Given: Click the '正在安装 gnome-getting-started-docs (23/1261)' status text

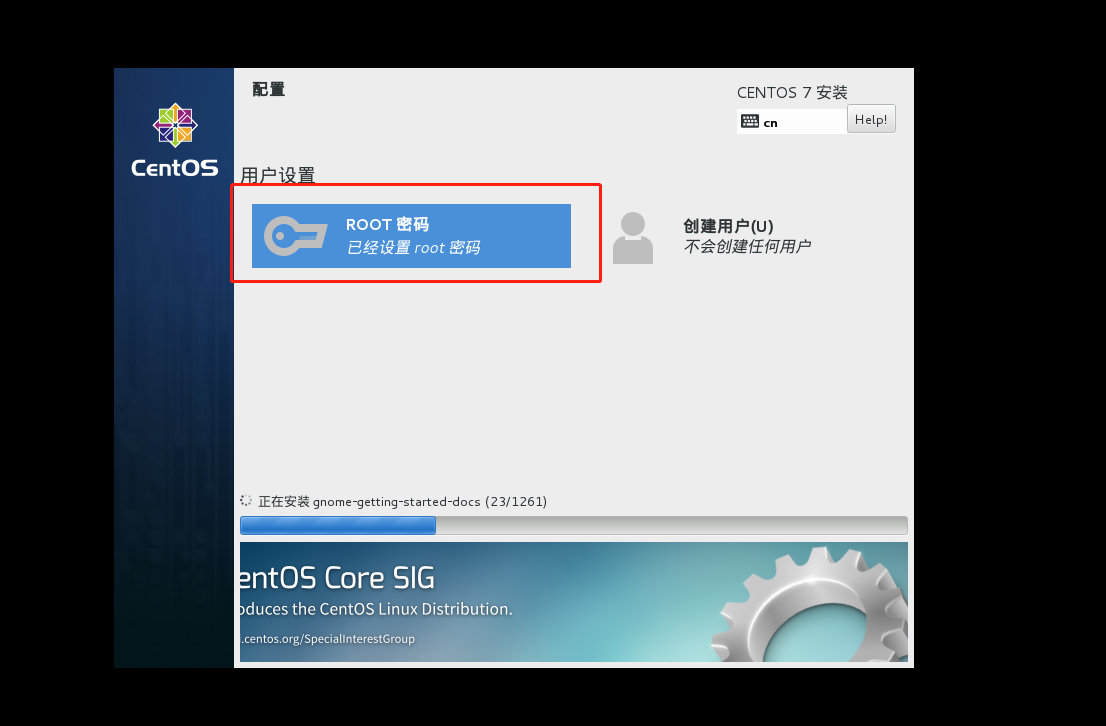Looking at the screenshot, I should coord(402,502).
